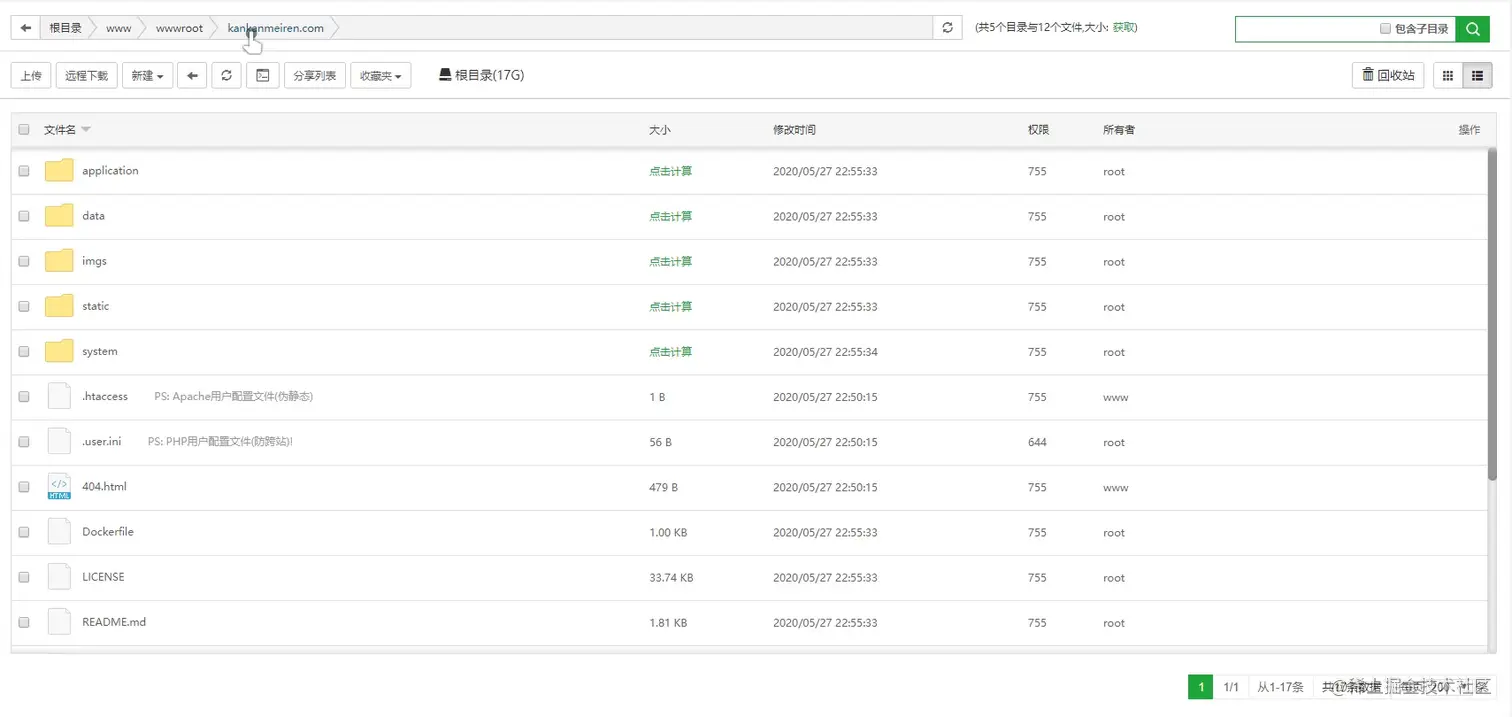Viewport: 1512px width, 717px height.
Task: Click the .htaccess file icon
Action: pyautogui.click(x=59, y=396)
